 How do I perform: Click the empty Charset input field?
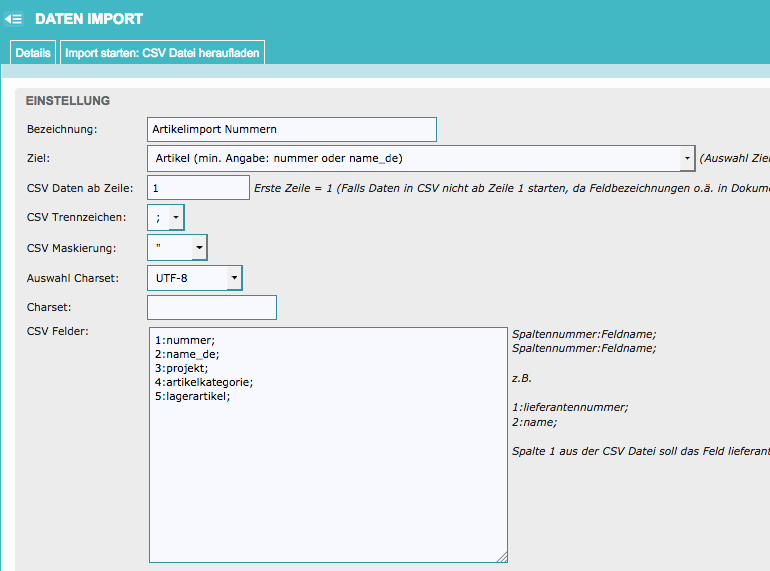click(x=211, y=307)
